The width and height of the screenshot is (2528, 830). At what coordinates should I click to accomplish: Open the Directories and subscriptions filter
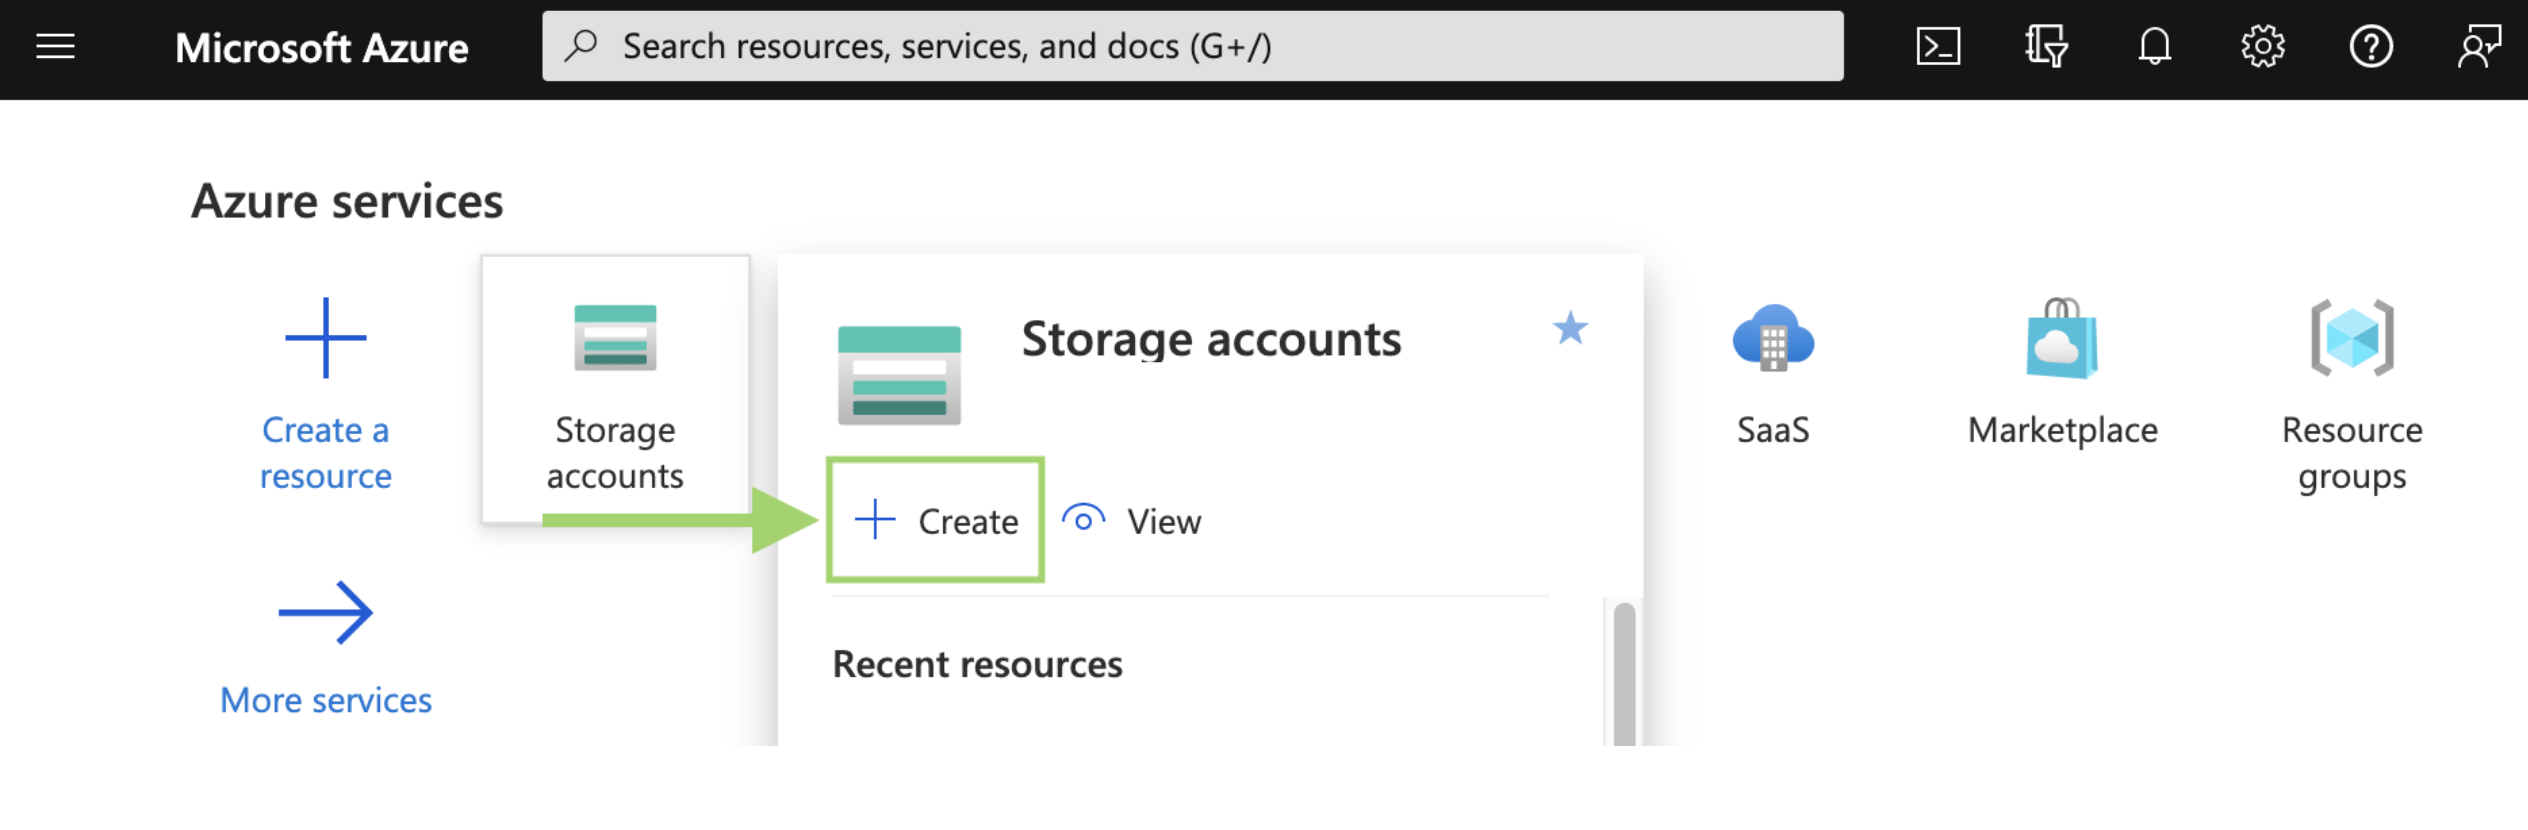2046,47
